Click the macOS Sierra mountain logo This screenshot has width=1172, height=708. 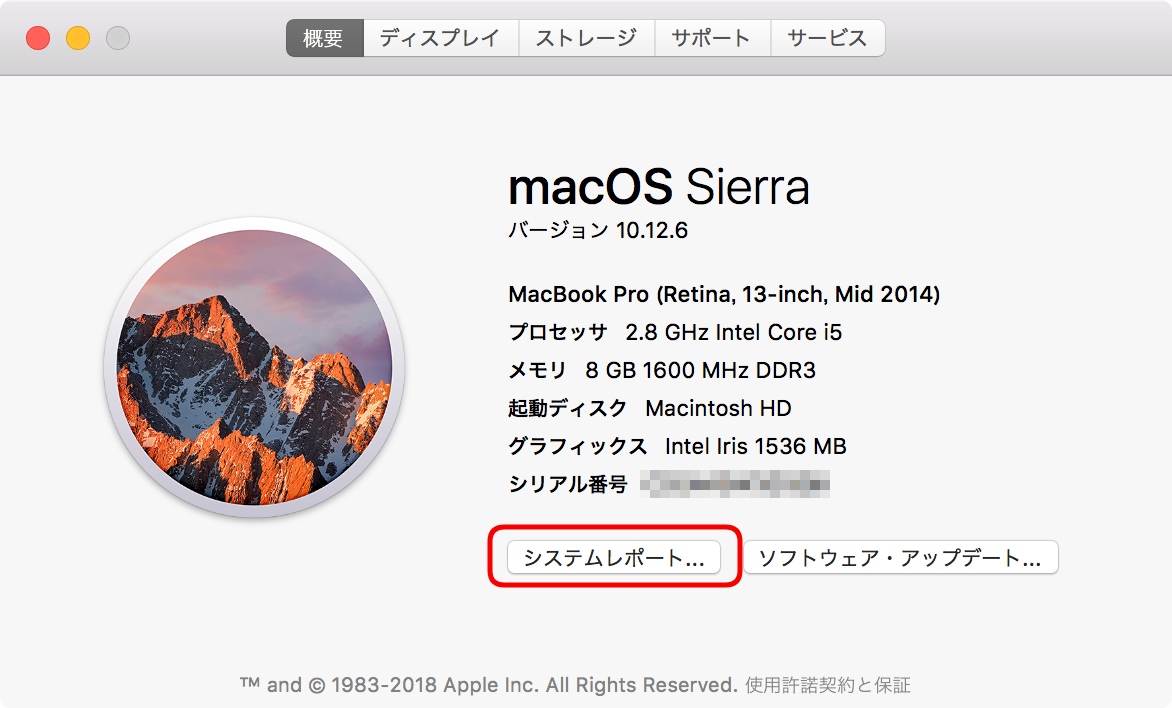[x=254, y=366]
